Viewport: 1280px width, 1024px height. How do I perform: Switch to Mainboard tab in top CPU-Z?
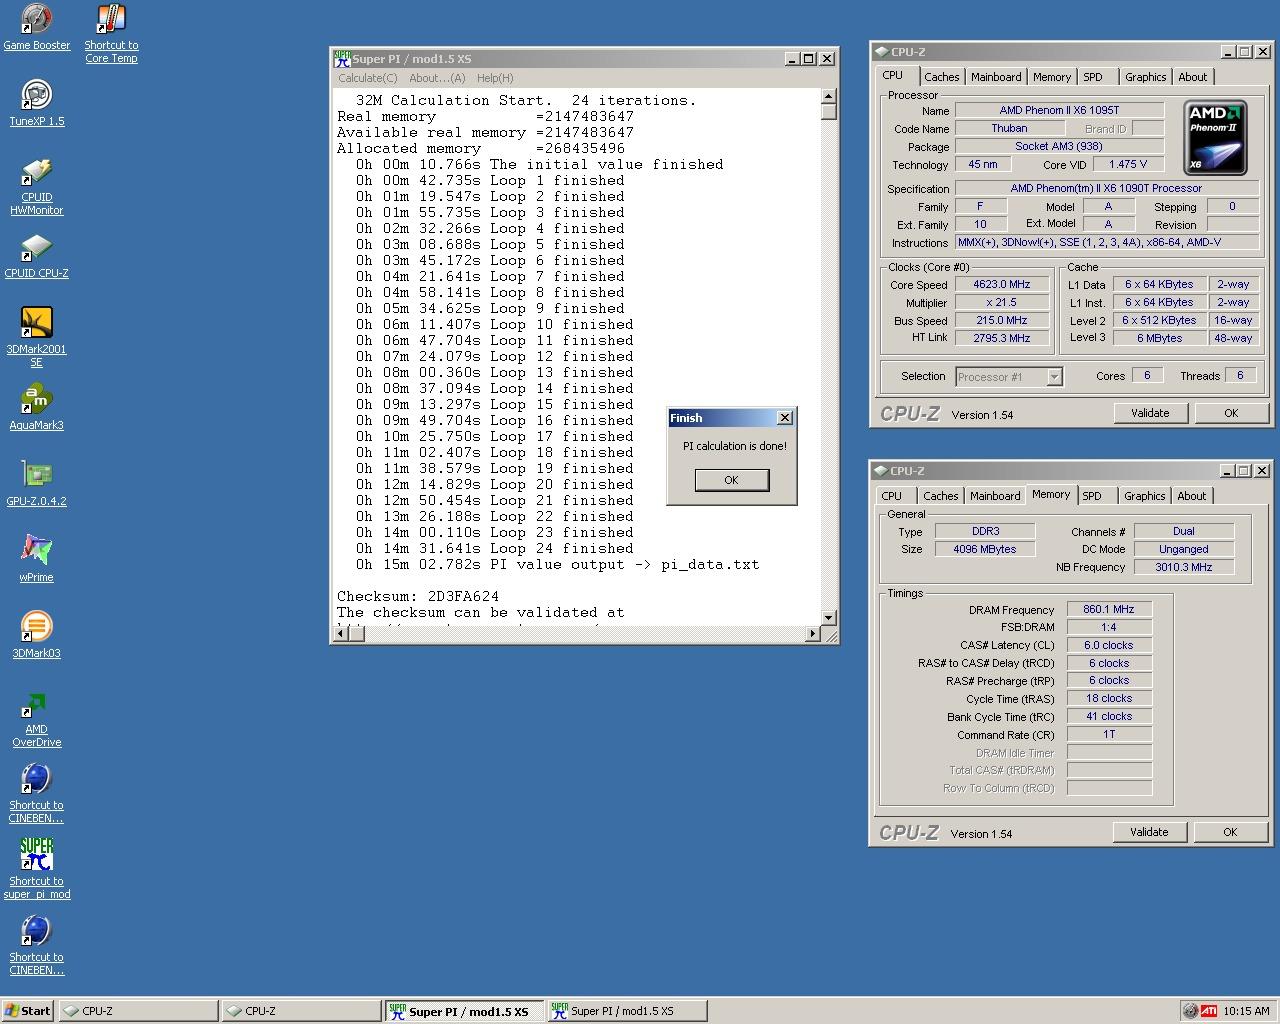[x=996, y=77]
